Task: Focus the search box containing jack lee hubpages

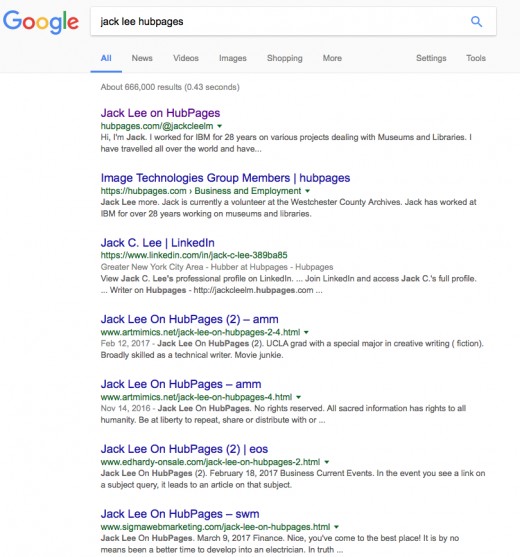Action: (x=281, y=22)
